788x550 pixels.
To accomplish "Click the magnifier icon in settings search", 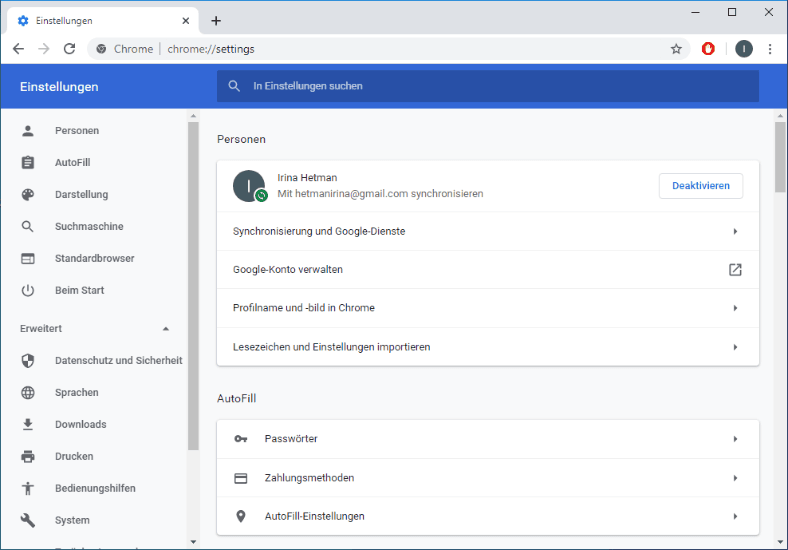I will click(234, 86).
